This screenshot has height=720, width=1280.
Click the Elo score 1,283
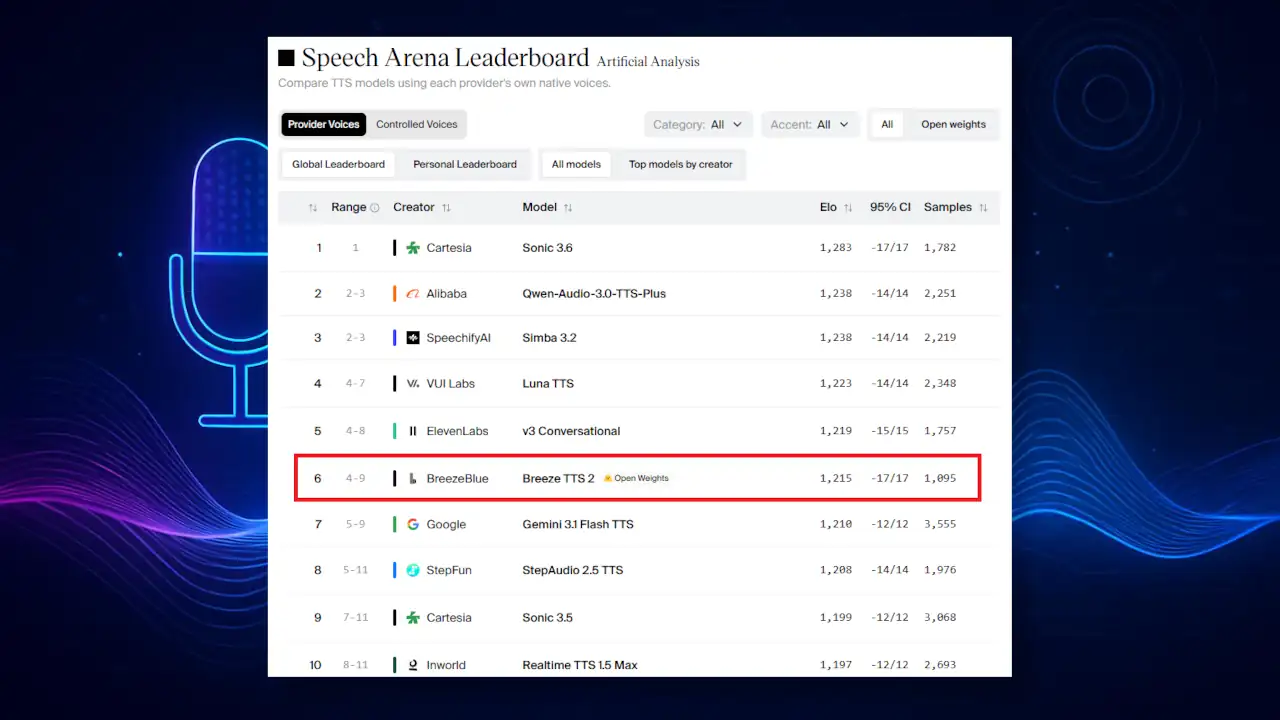point(836,248)
